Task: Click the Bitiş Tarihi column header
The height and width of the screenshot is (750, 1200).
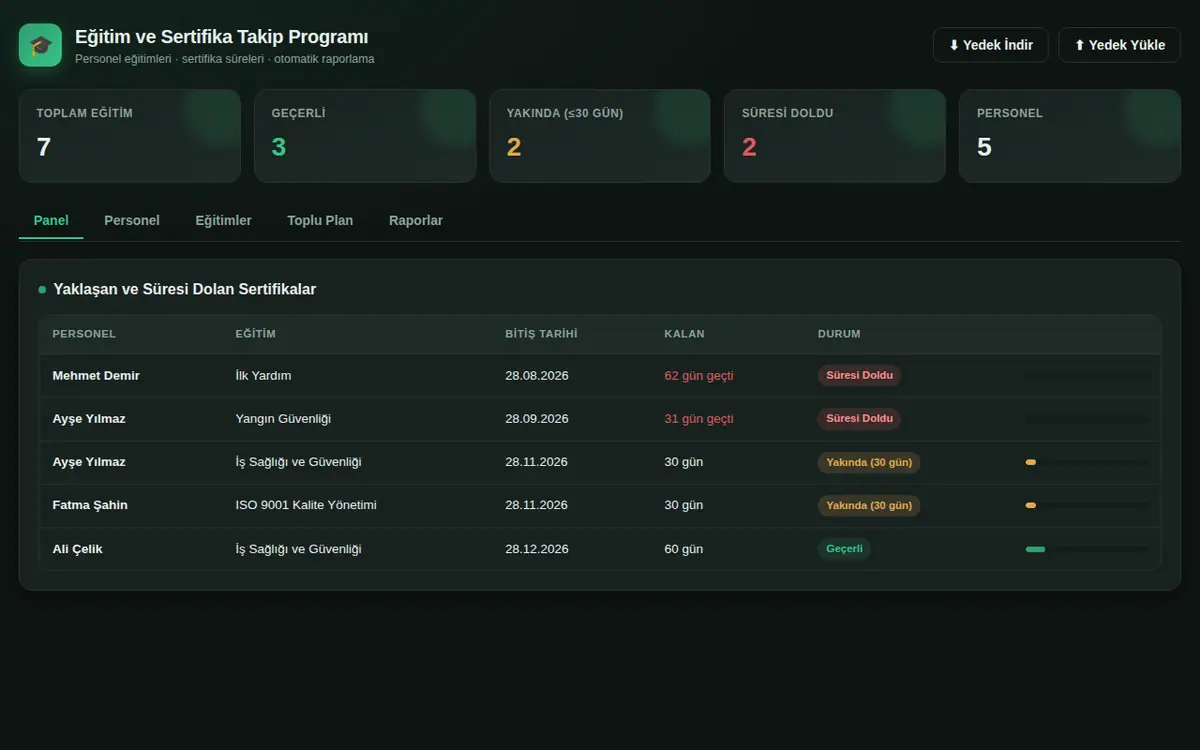Action: [x=541, y=334]
